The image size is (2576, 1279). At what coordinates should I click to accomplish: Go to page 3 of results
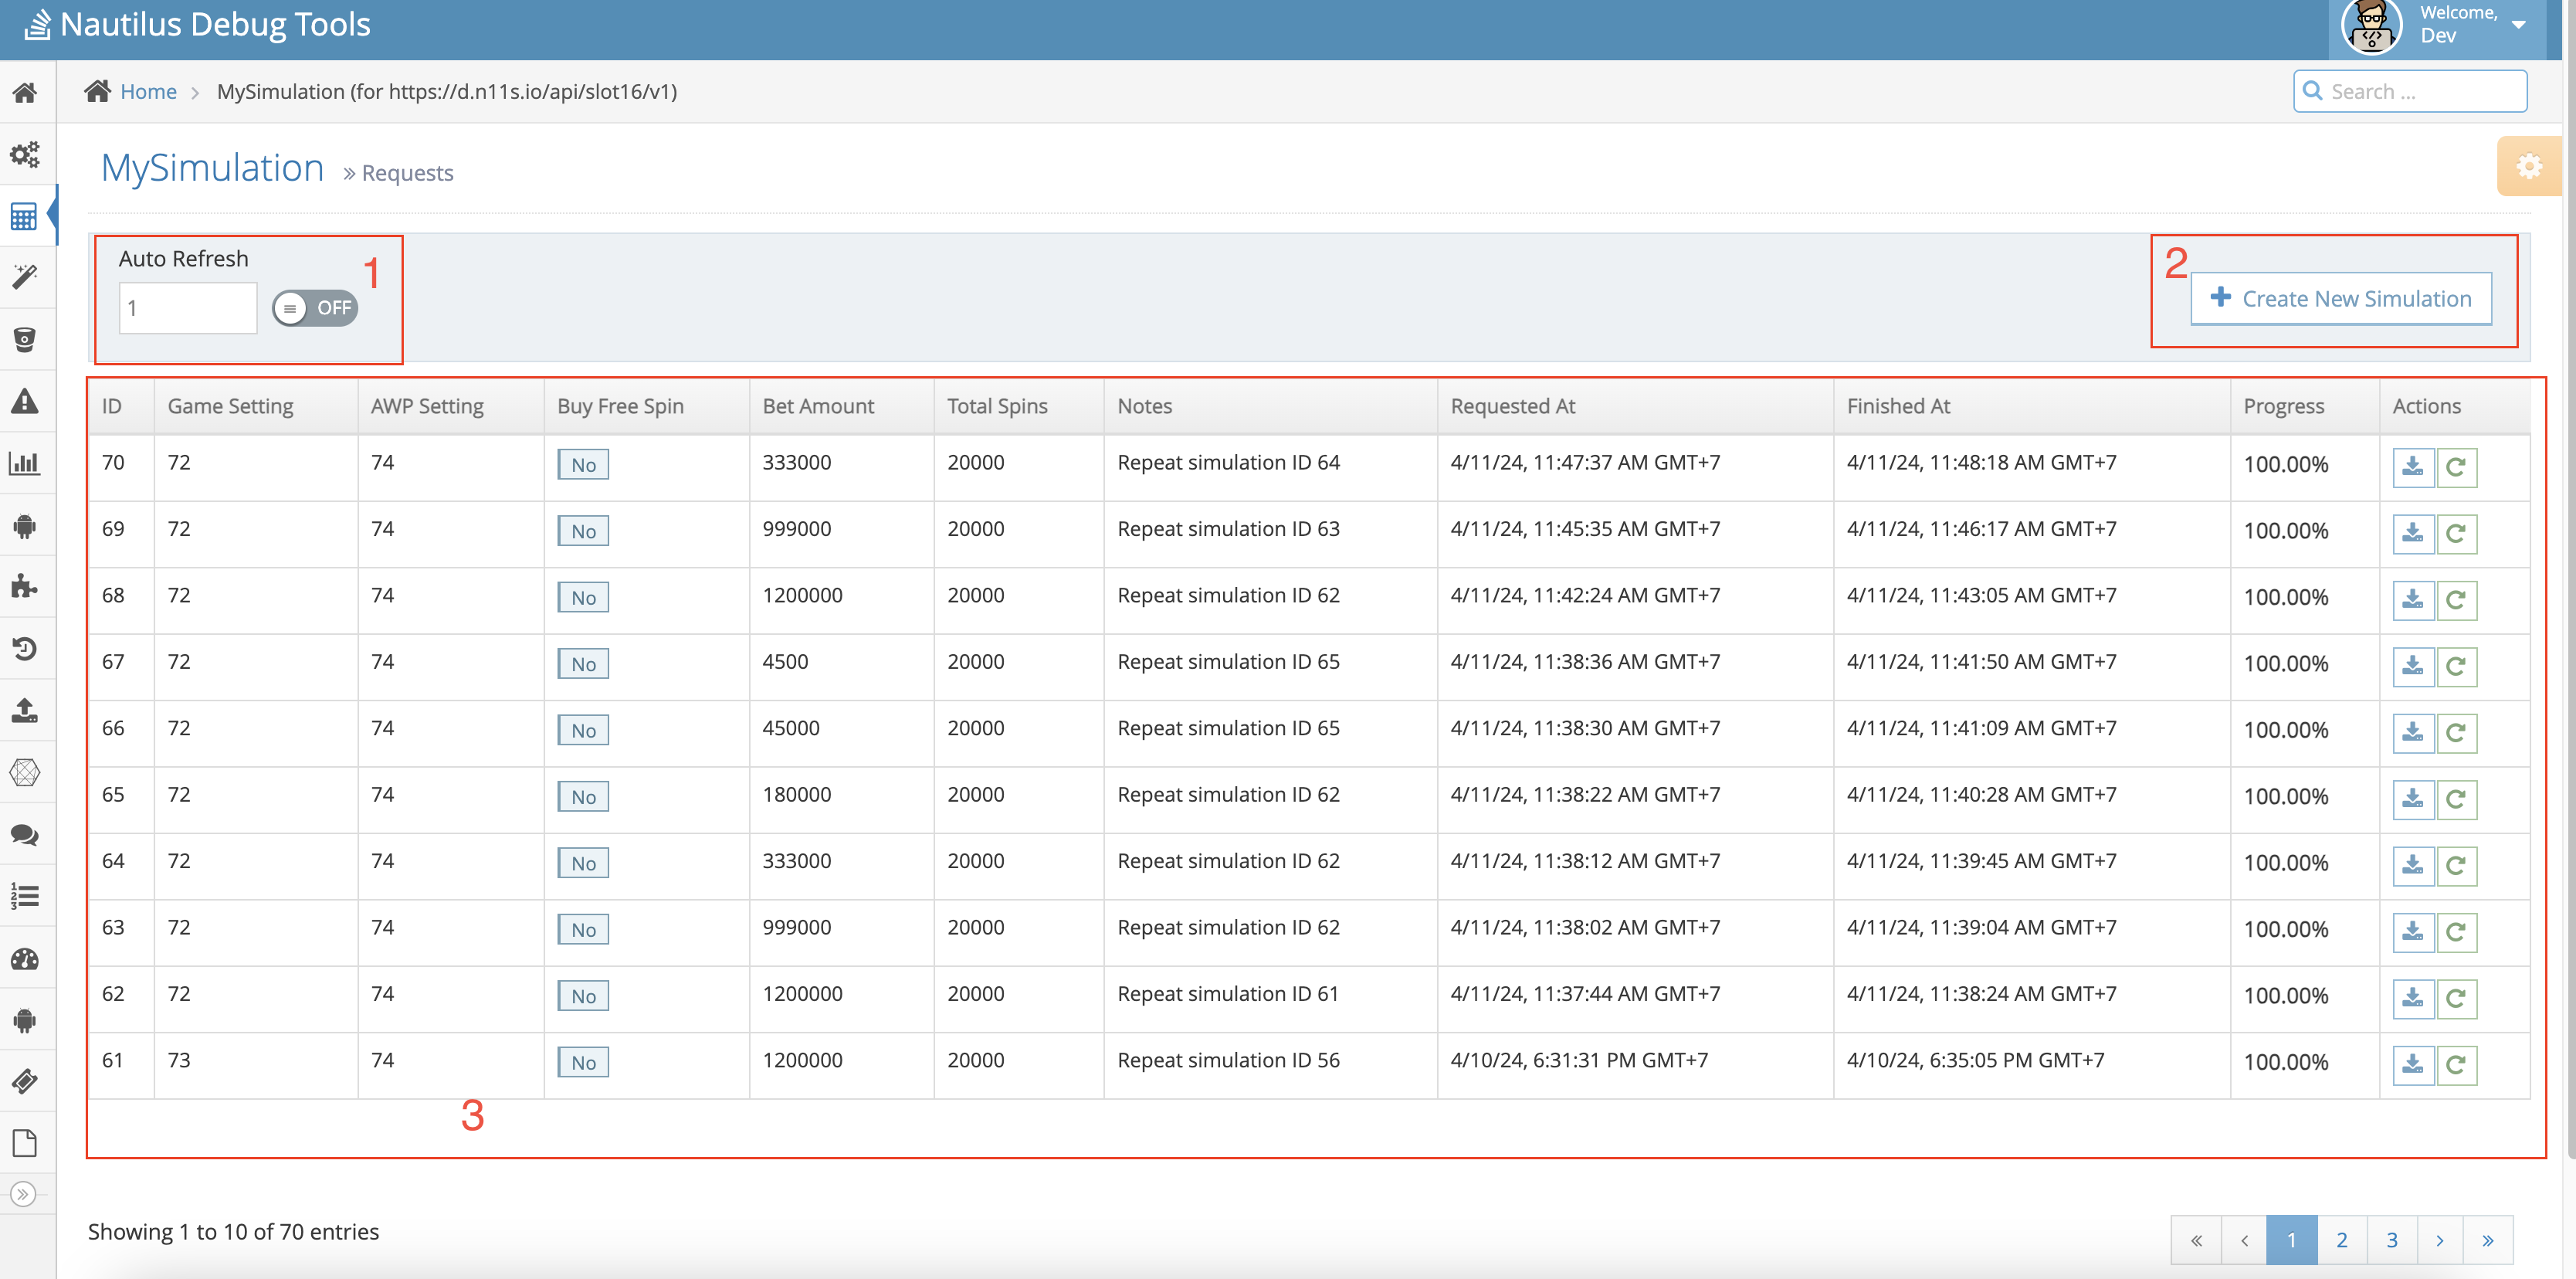click(x=2391, y=1240)
